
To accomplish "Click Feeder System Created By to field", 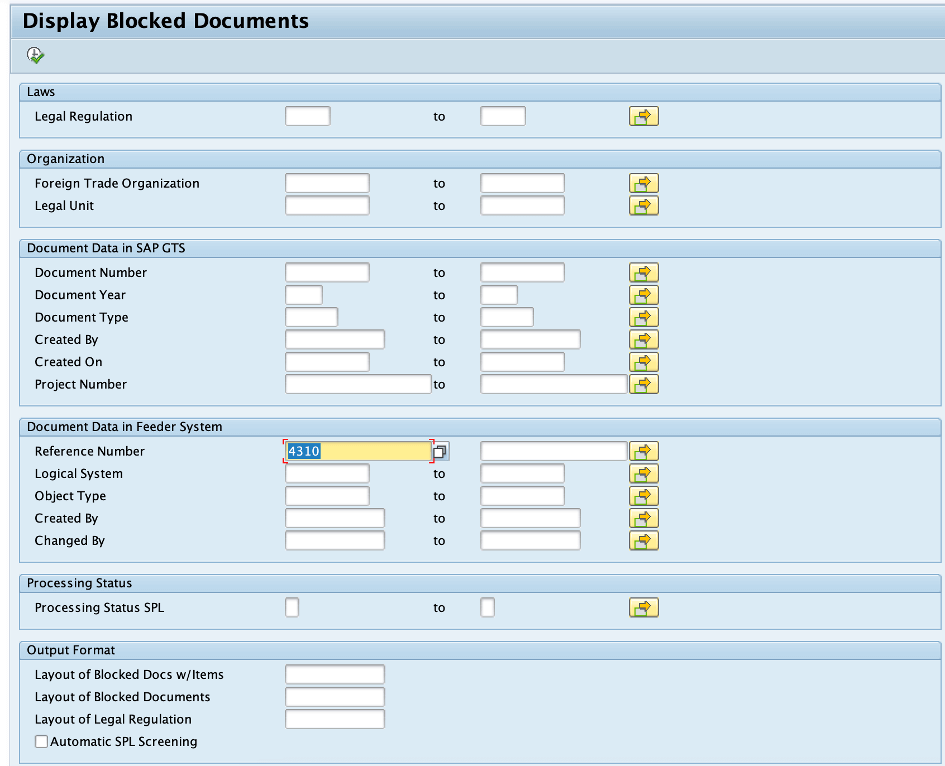I will (x=530, y=518).
